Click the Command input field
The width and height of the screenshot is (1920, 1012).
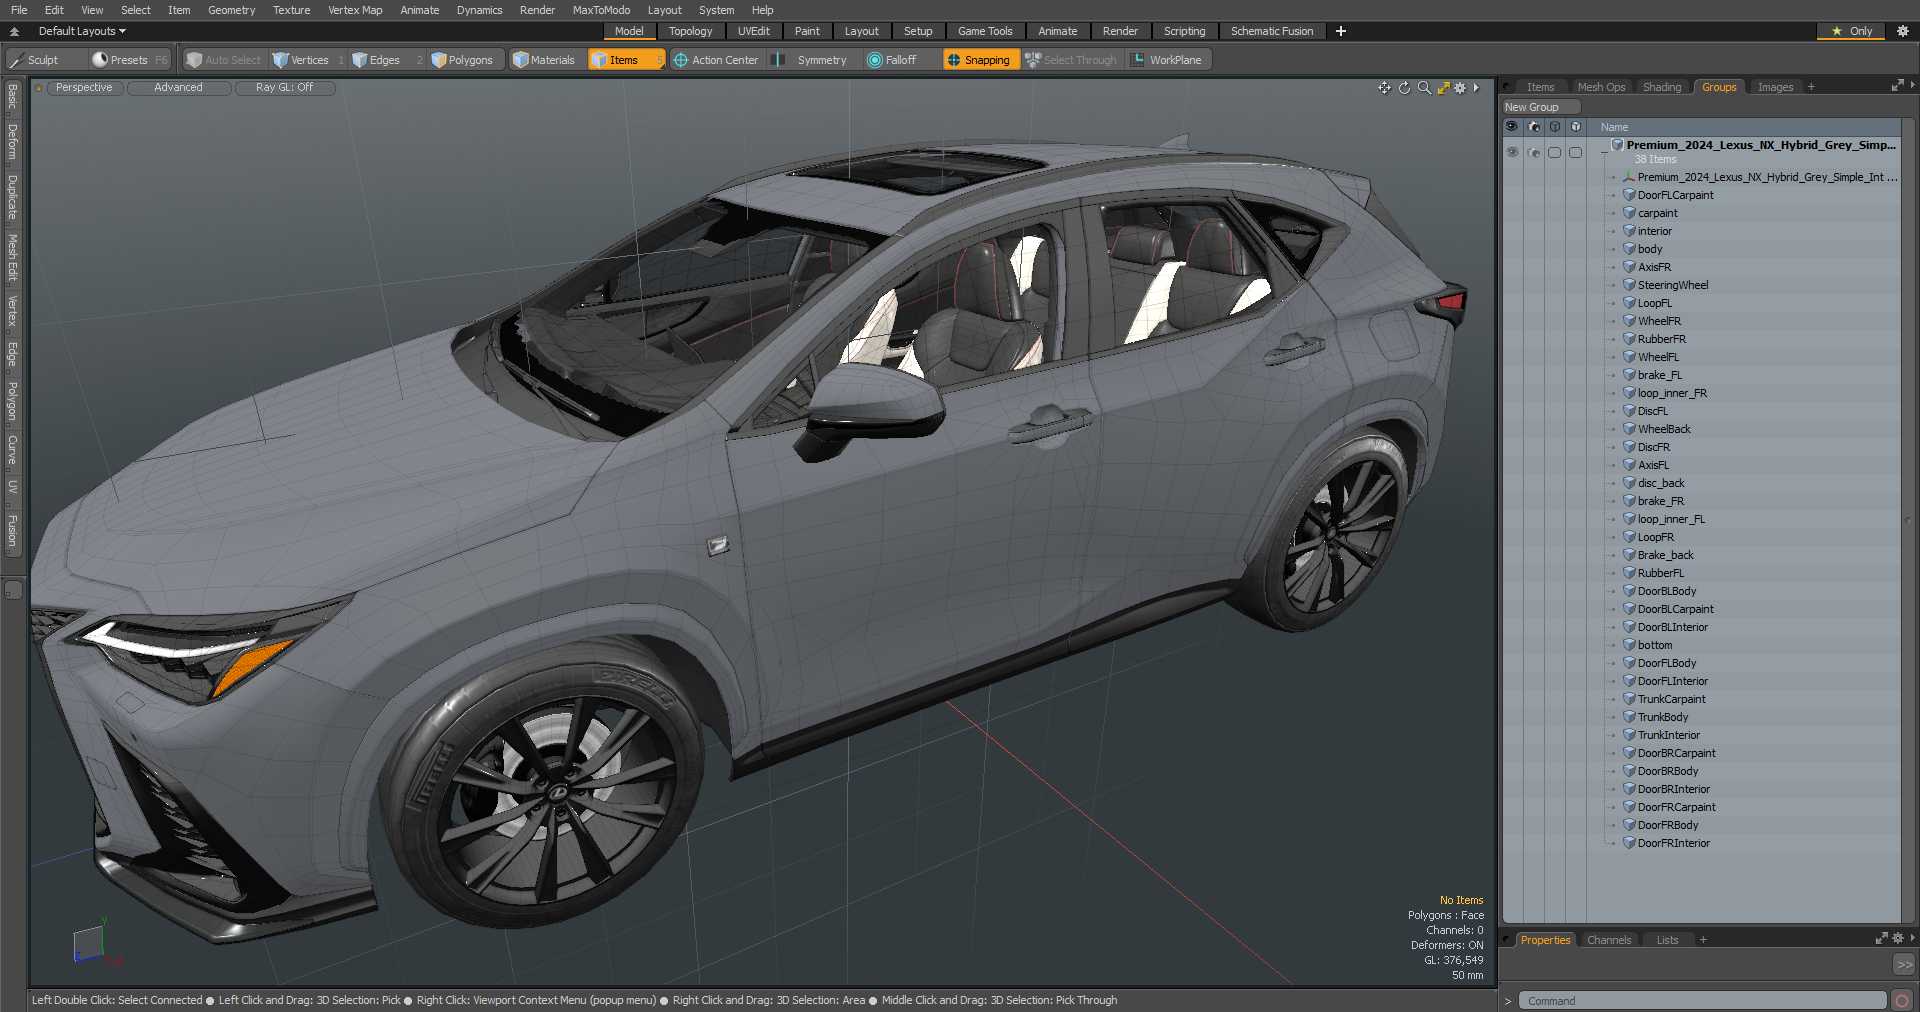tap(1702, 1001)
